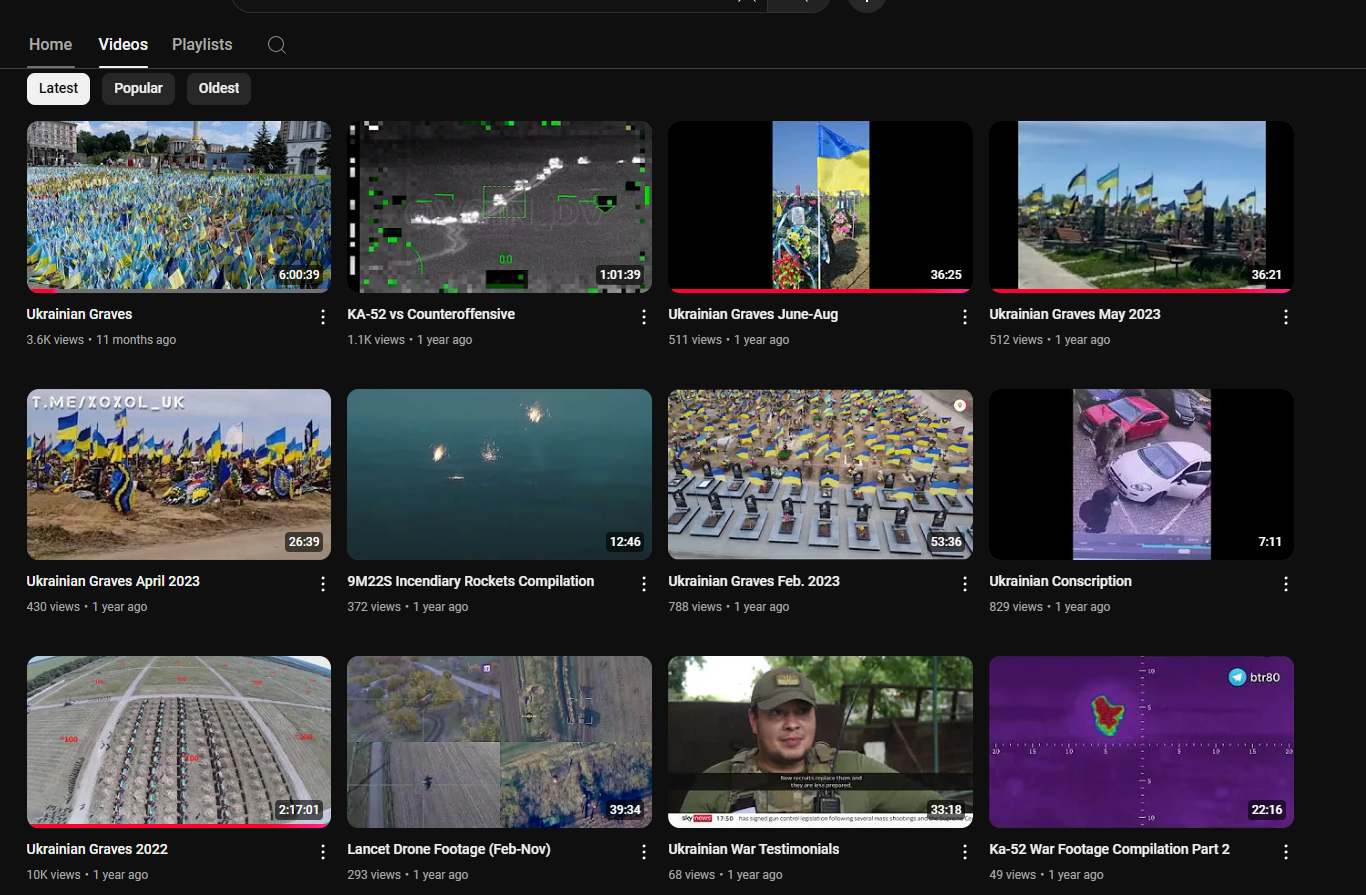The height and width of the screenshot is (895, 1366).
Task: Click three-dot menu beside Ukrainian Graves April 2023
Action: (x=323, y=584)
